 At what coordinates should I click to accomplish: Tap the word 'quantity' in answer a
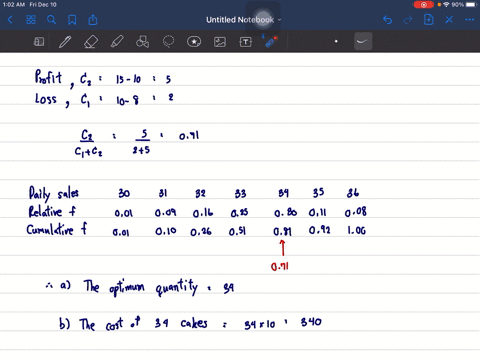click(x=177, y=288)
